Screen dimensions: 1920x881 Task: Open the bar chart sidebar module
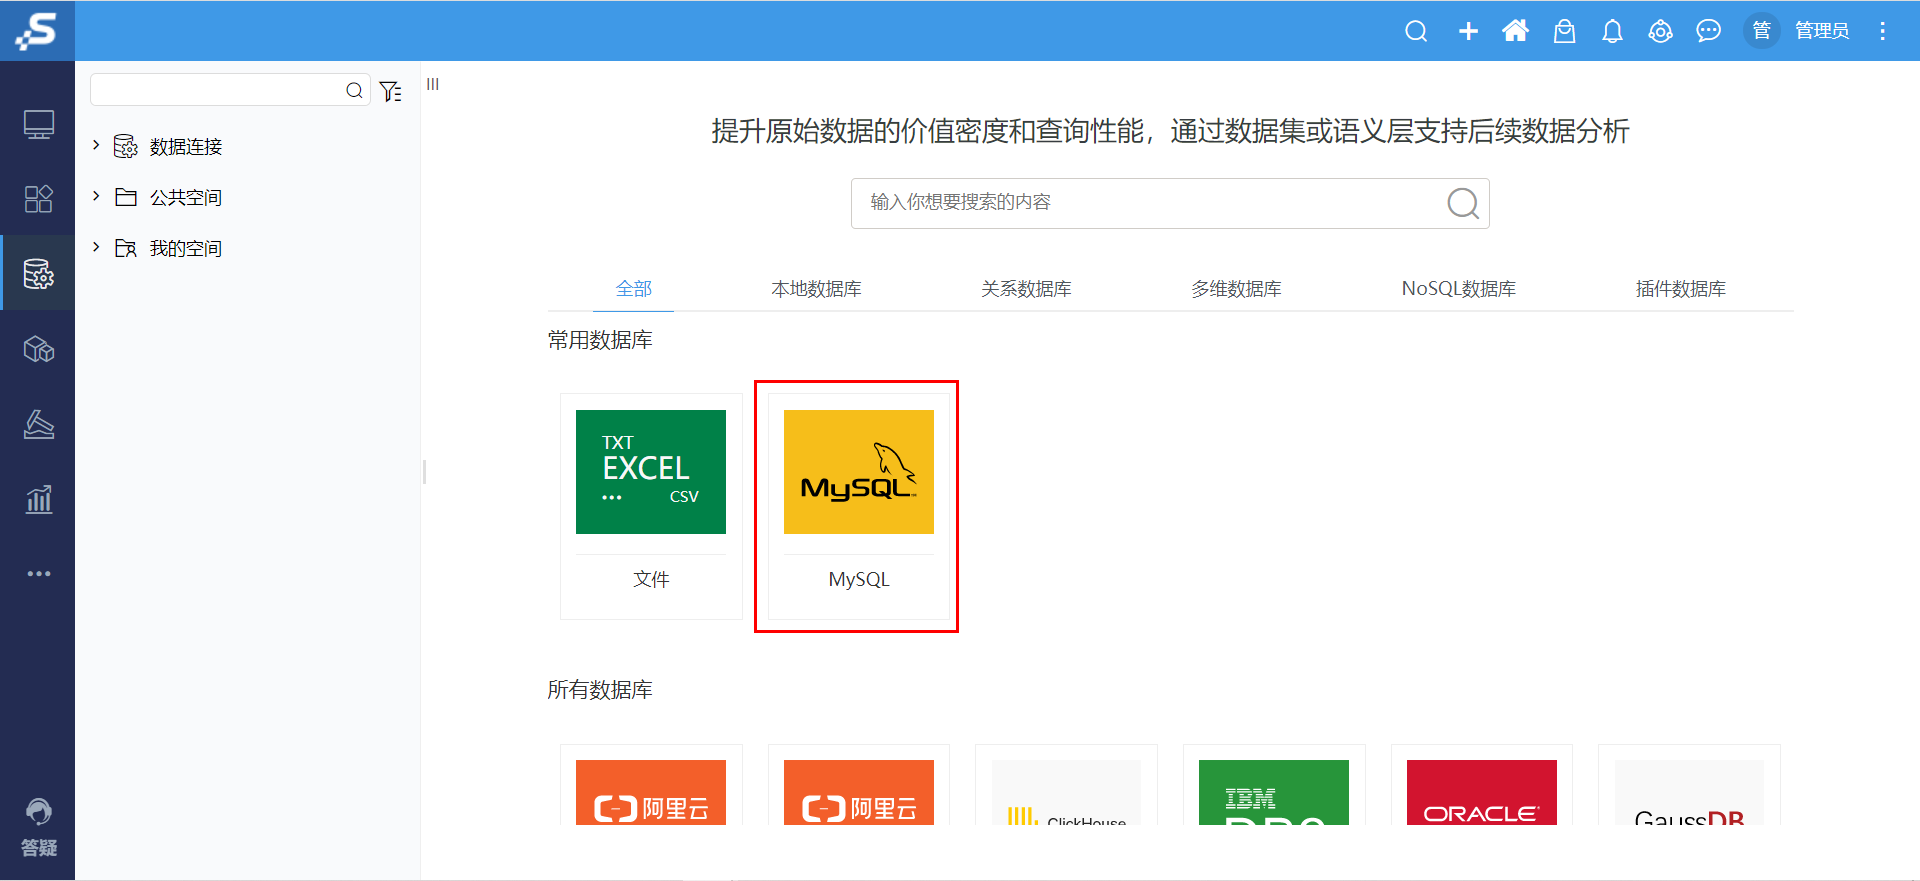pos(38,499)
